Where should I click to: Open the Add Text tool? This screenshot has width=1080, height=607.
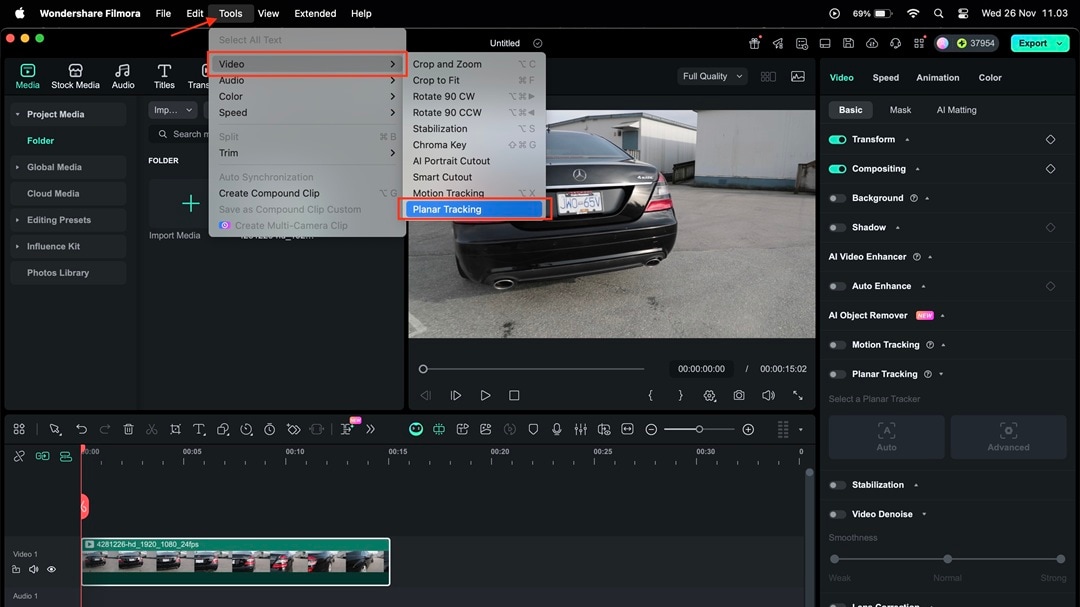(198, 428)
